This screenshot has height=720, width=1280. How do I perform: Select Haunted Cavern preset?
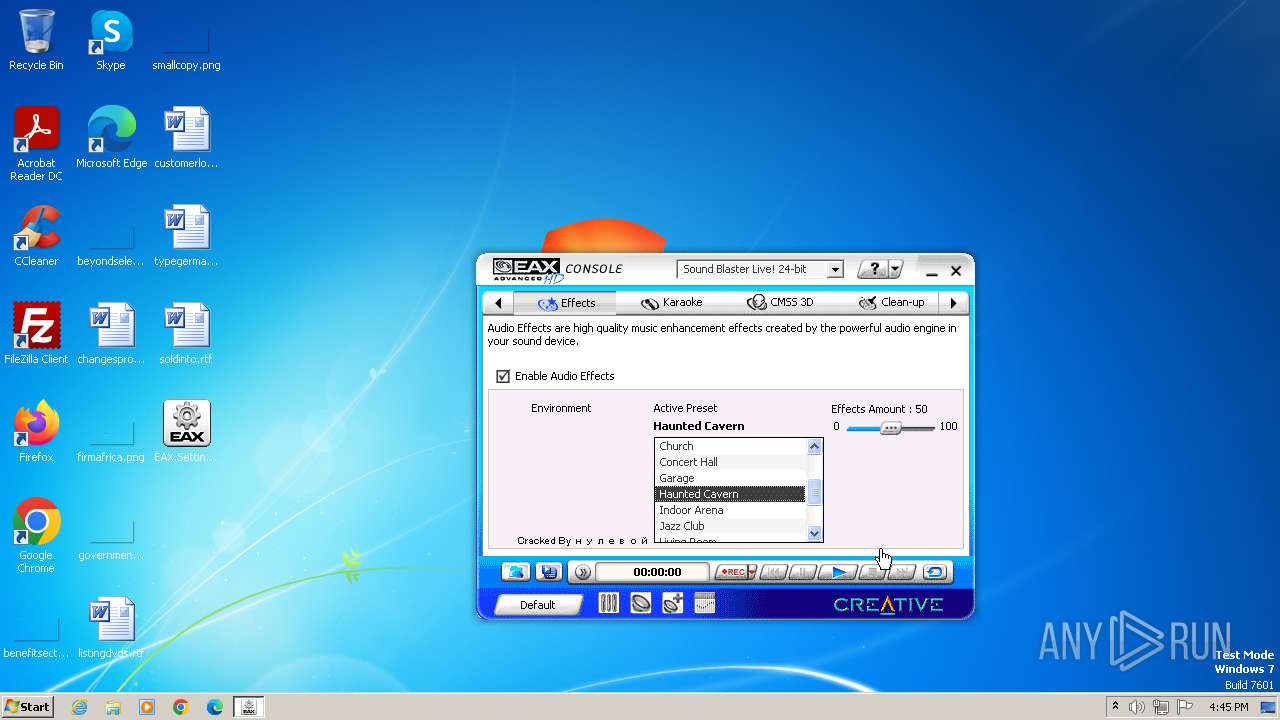coord(730,494)
